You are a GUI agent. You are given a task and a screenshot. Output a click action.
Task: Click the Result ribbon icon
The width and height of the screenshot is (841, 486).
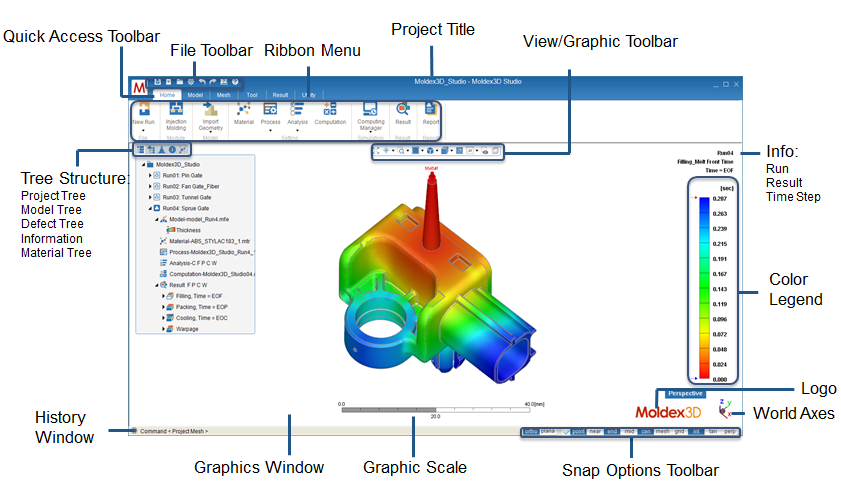point(403,109)
